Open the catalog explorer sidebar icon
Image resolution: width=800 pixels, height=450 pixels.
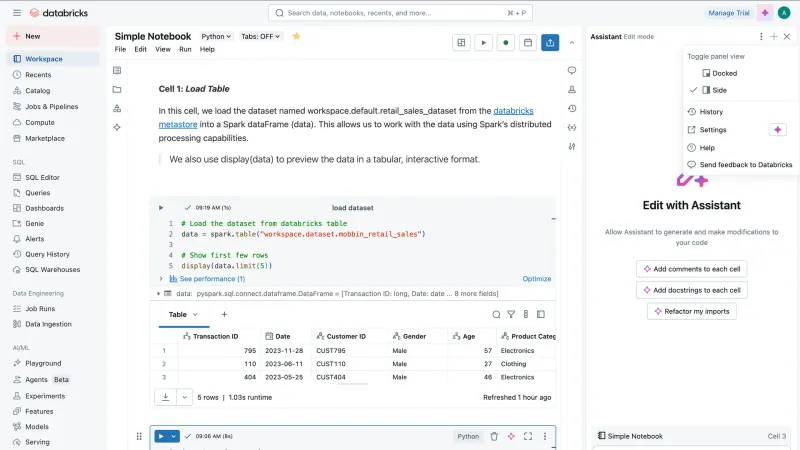117,108
